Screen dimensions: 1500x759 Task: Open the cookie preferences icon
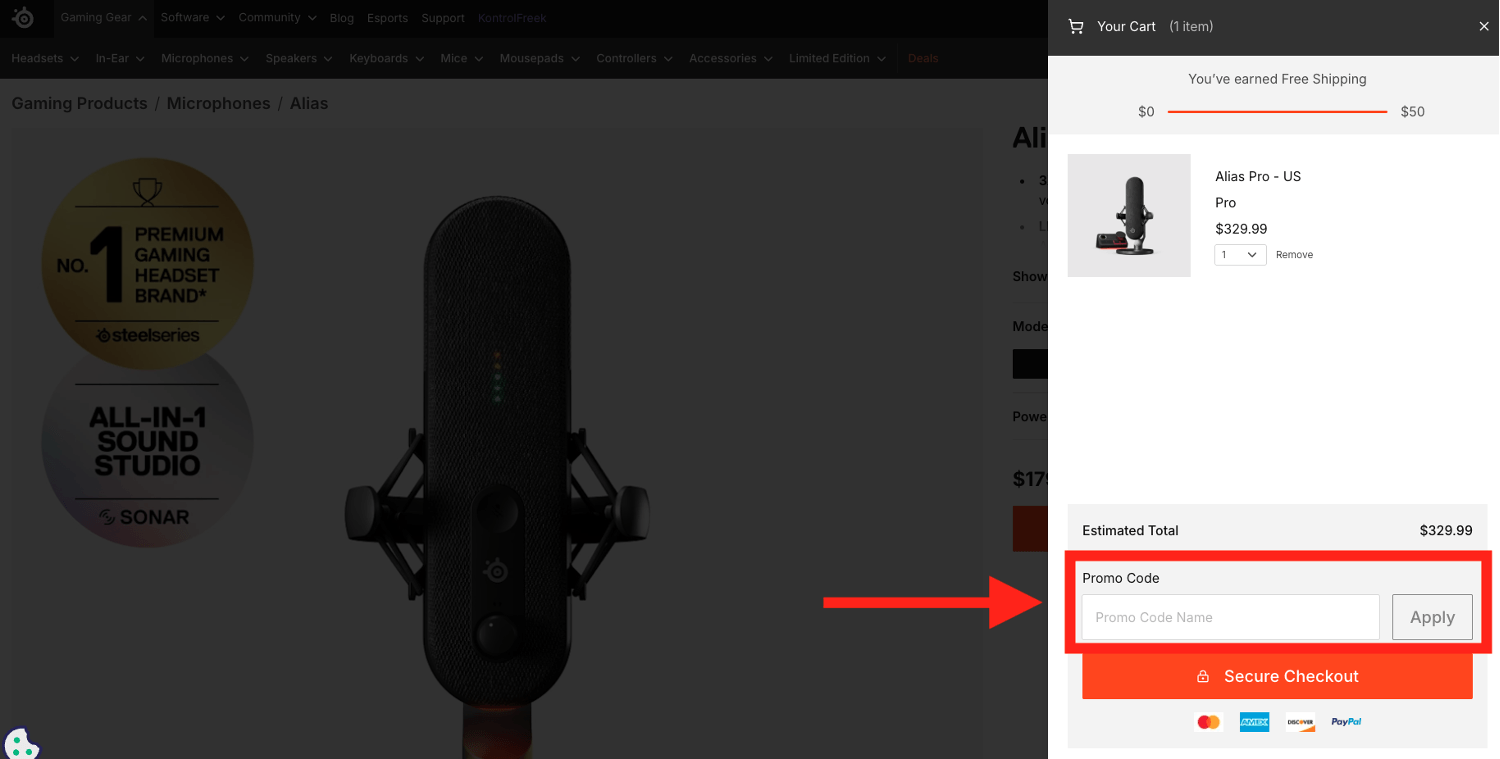point(21,744)
